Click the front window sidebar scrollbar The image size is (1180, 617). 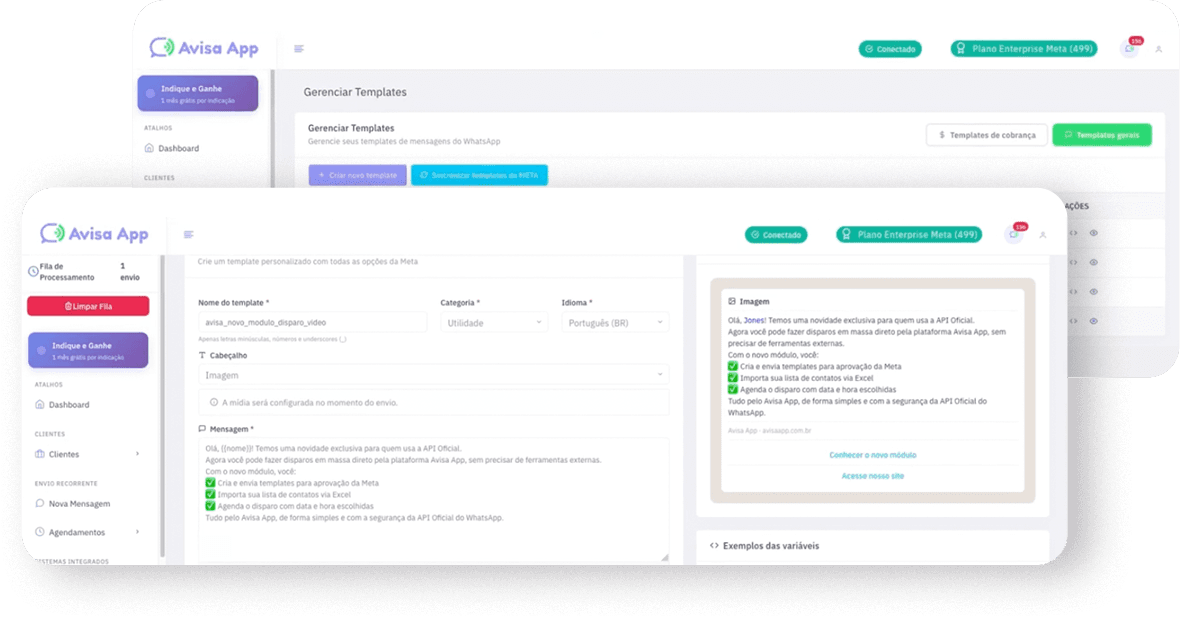(163, 406)
